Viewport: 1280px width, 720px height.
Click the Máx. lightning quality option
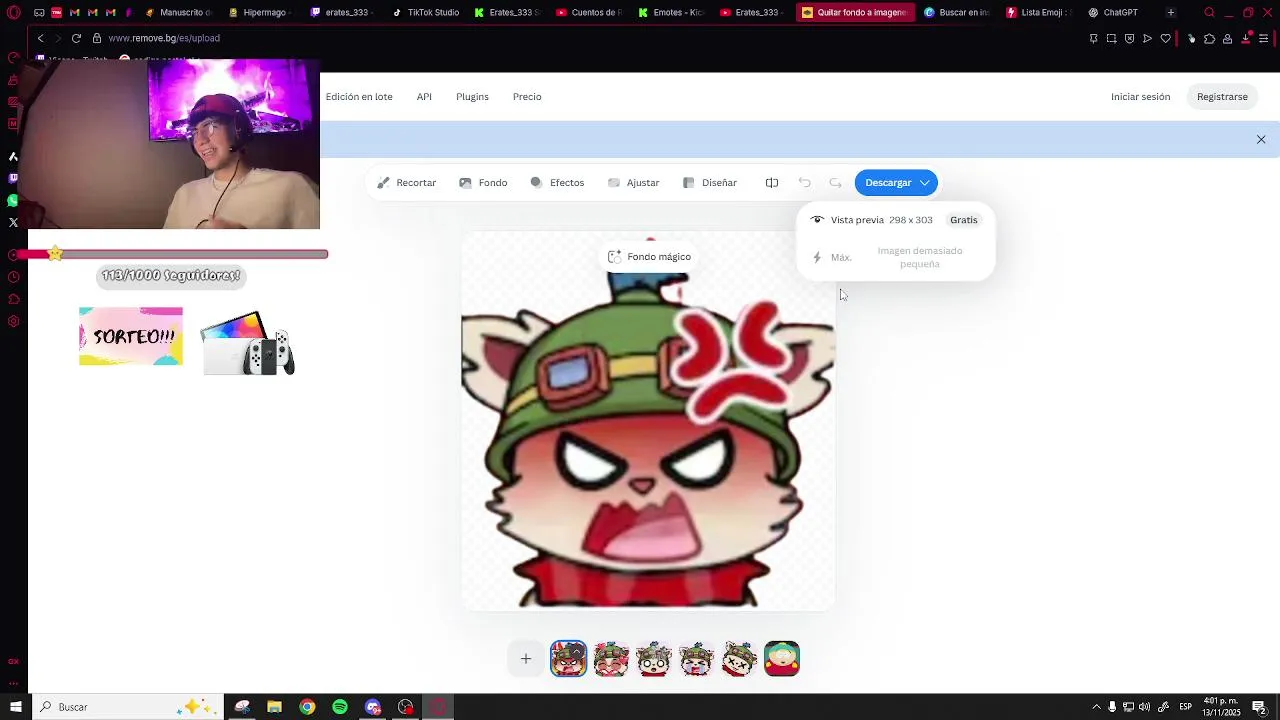[832, 257]
